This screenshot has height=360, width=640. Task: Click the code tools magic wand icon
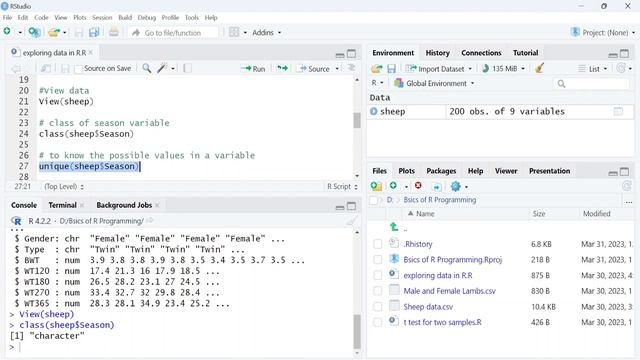coord(162,68)
